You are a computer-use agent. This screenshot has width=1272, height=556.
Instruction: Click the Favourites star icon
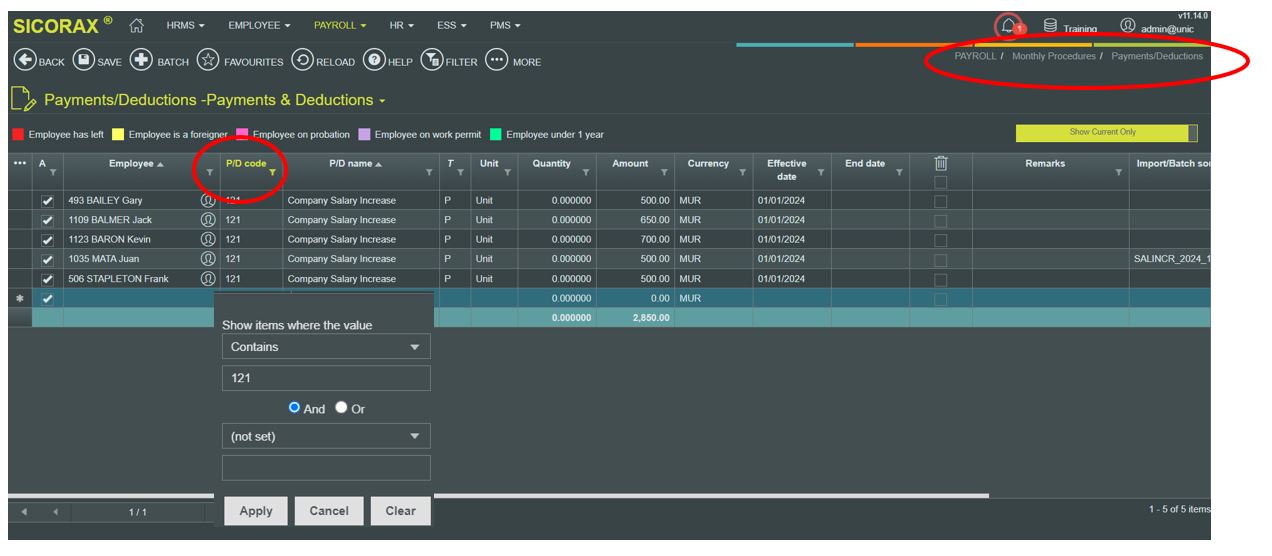pos(208,61)
